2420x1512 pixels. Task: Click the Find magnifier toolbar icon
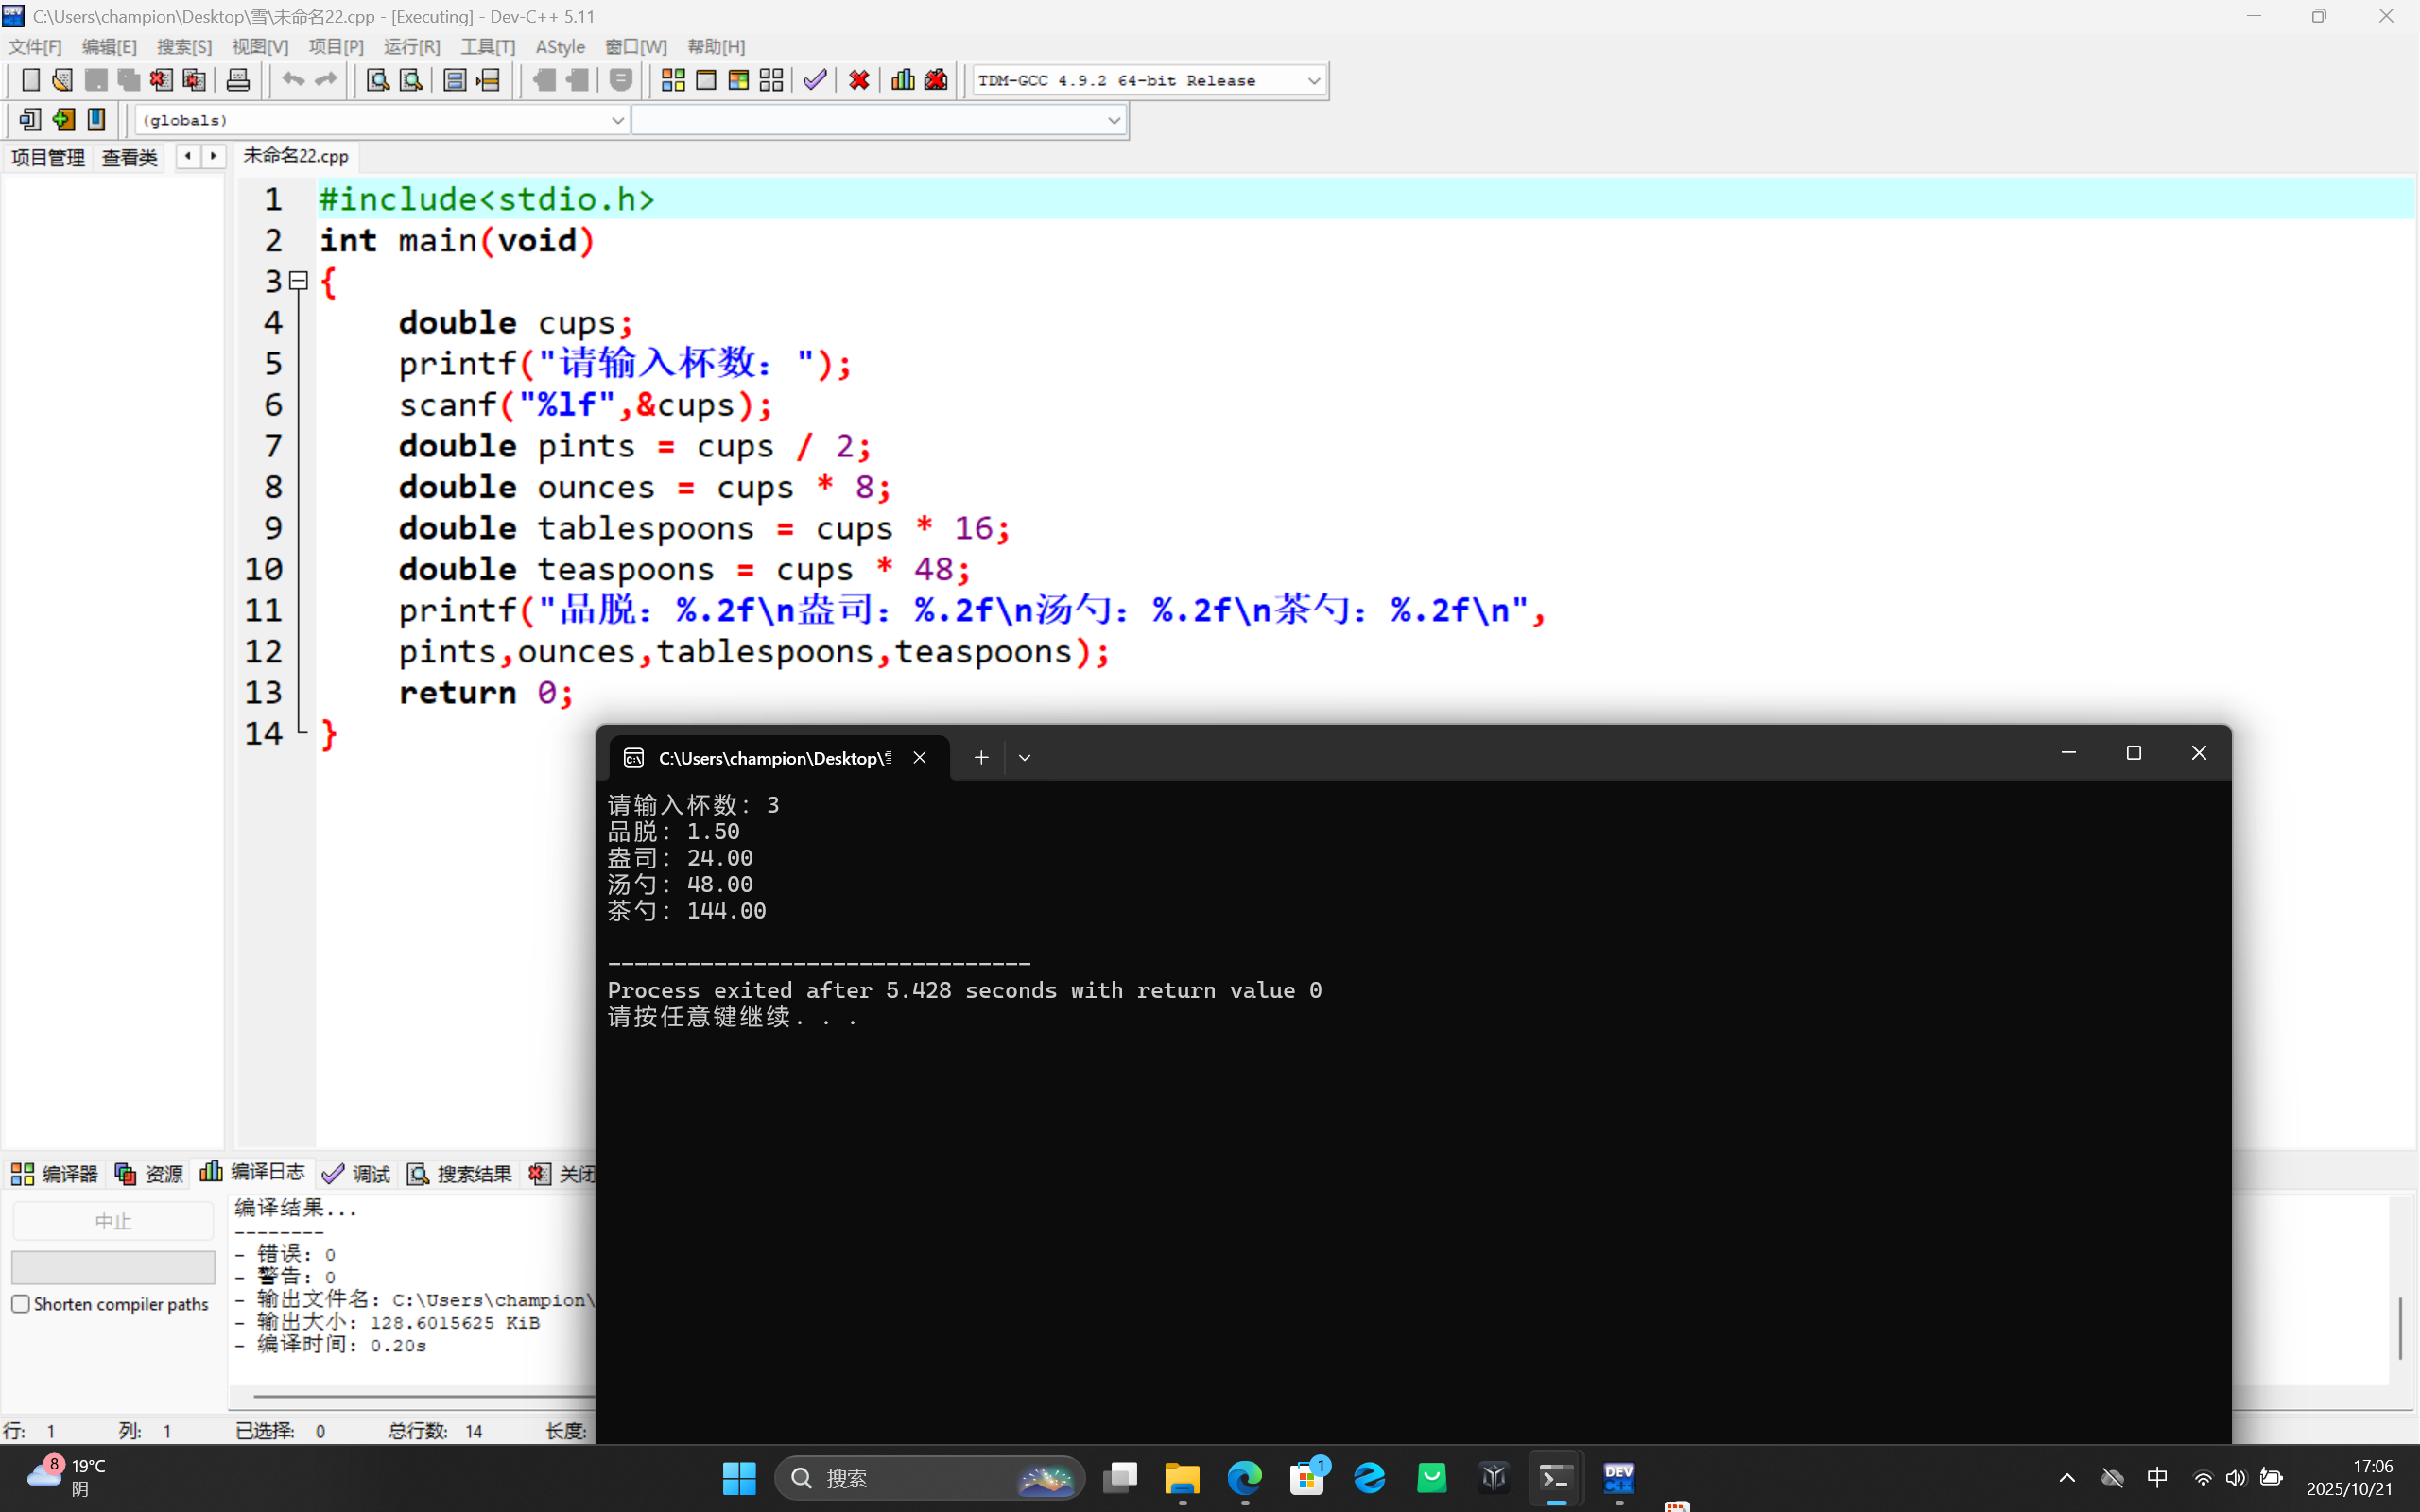click(x=377, y=80)
